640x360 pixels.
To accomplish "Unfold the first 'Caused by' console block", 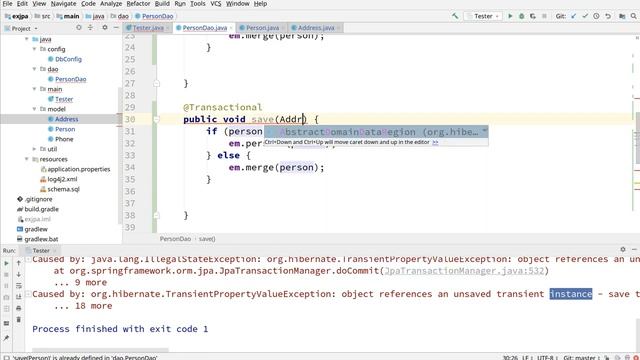I will pyautogui.click(x=28, y=259).
